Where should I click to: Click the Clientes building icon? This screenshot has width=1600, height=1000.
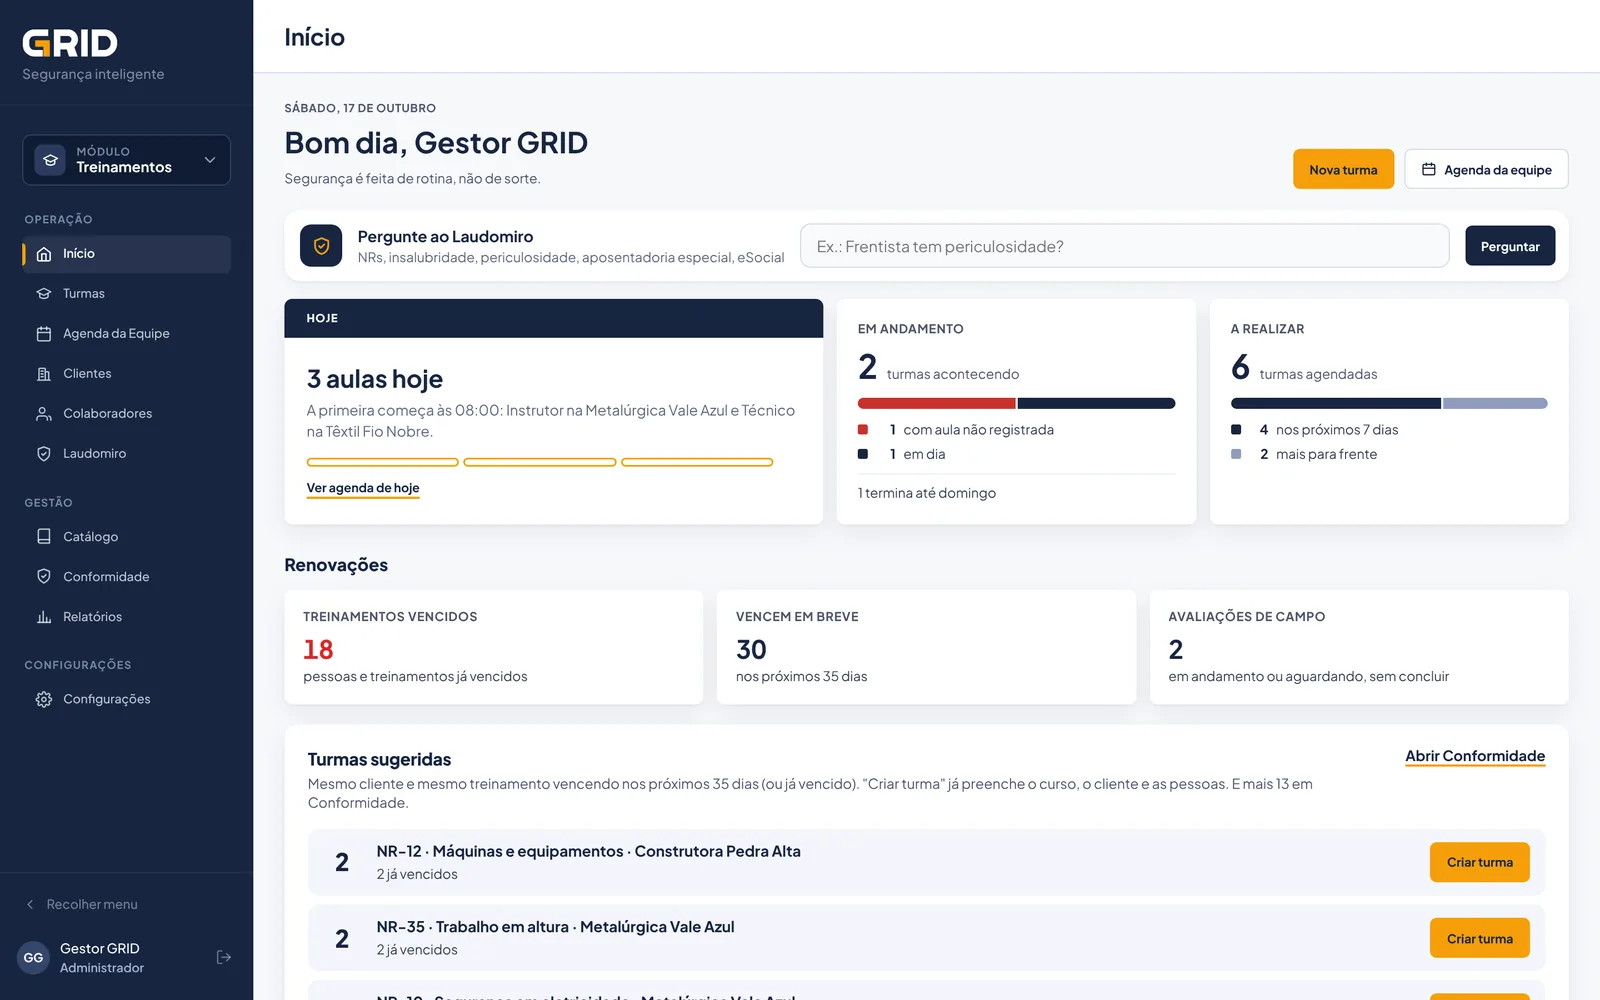[44, 374]
